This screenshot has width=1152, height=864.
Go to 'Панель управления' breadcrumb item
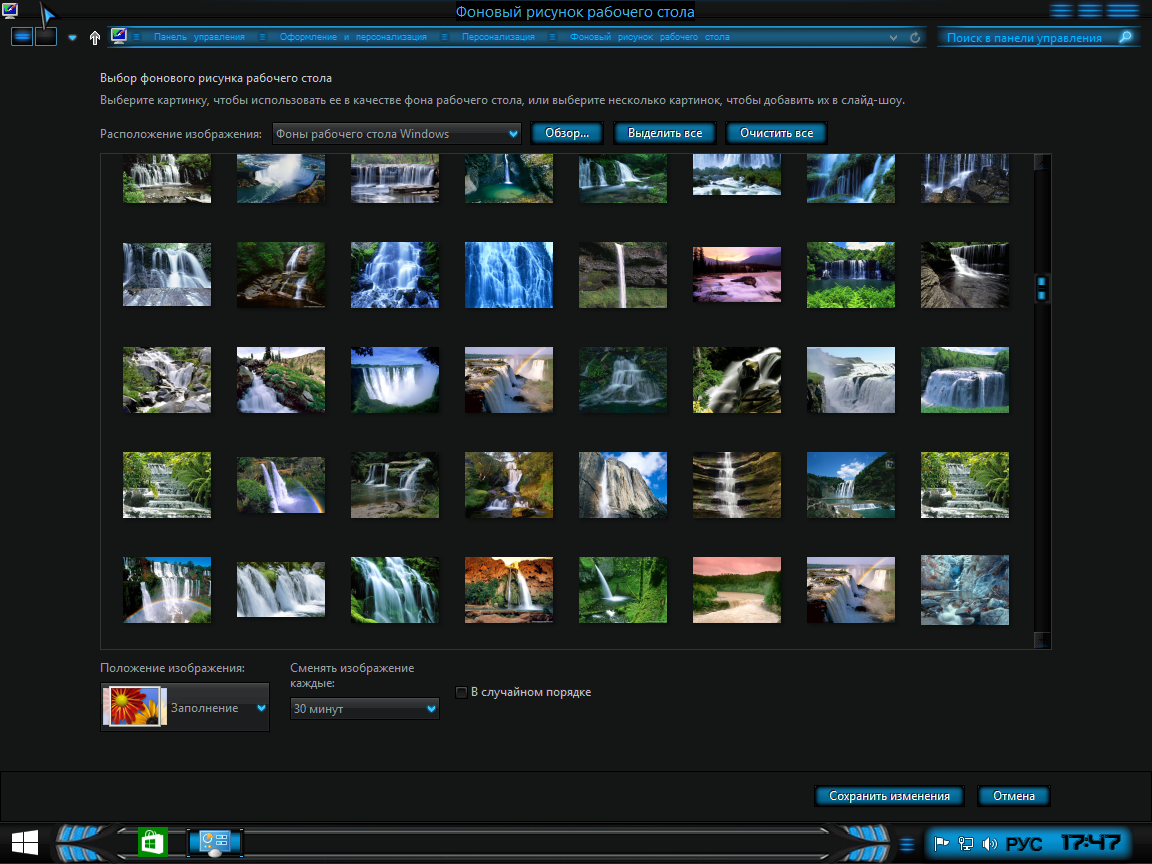coord(199,37)
